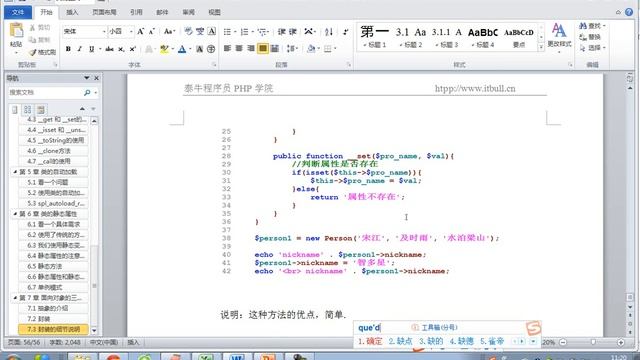Click the Character Border icon
640x360 pixels.
[211, 31]
